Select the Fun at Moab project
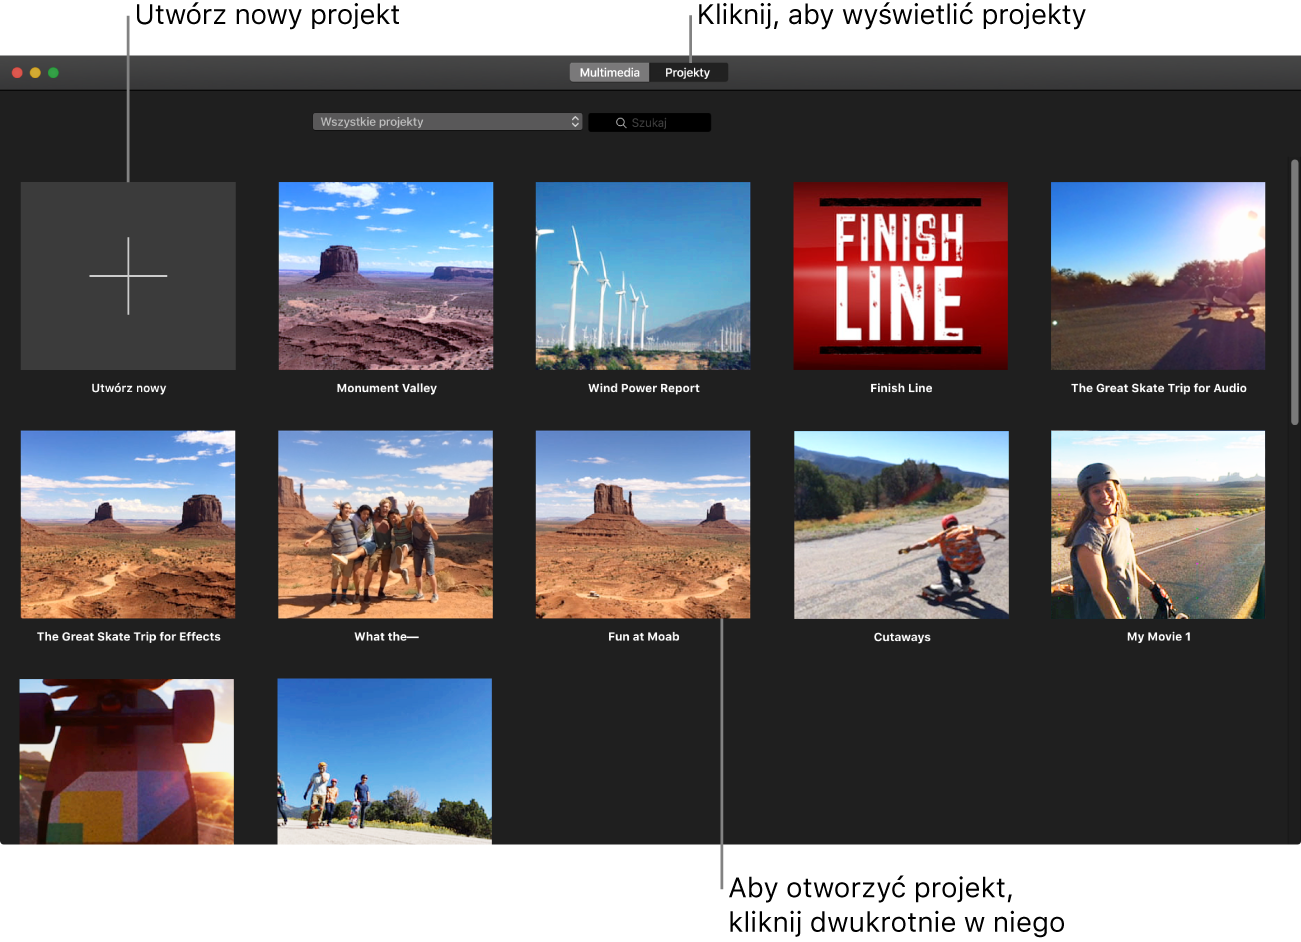Screen dimensions: 1301x942 [643, 524]
